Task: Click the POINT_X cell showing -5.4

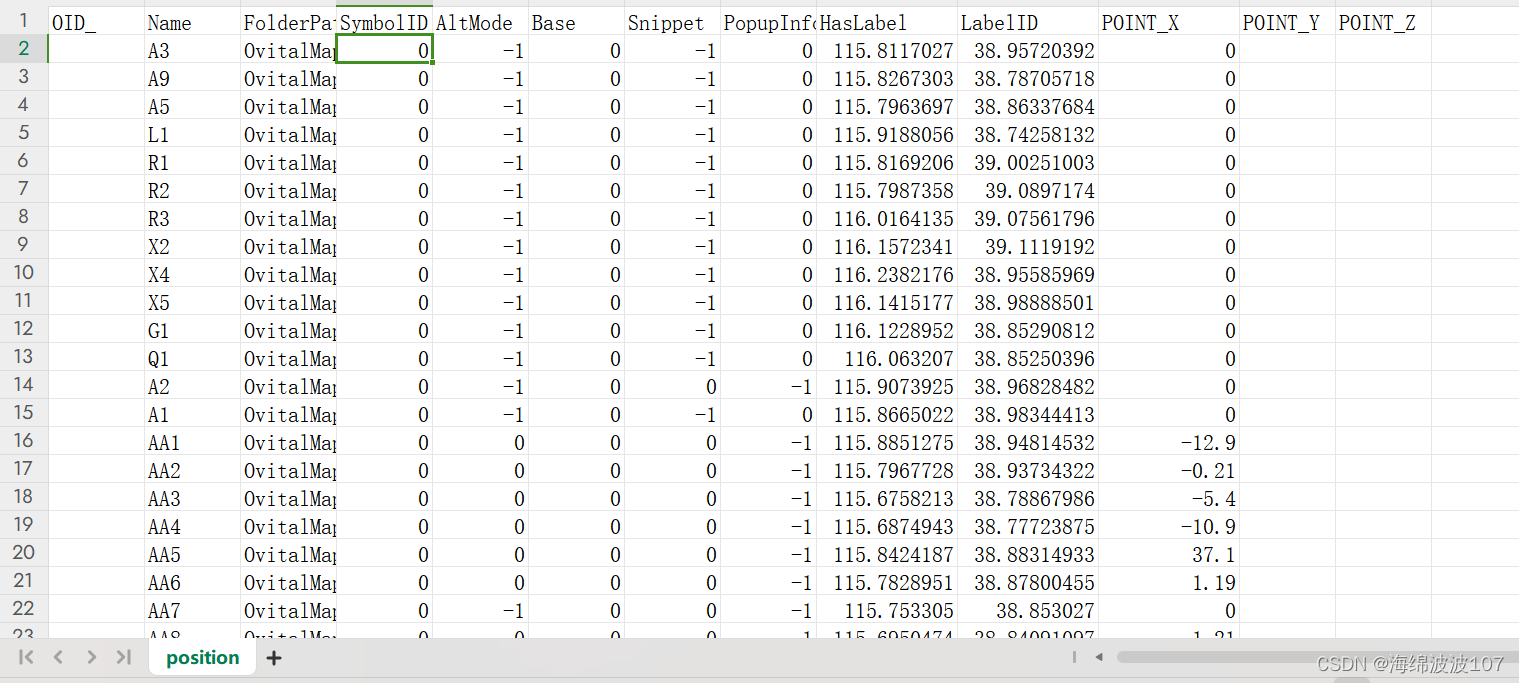Action: [1169, 498]
